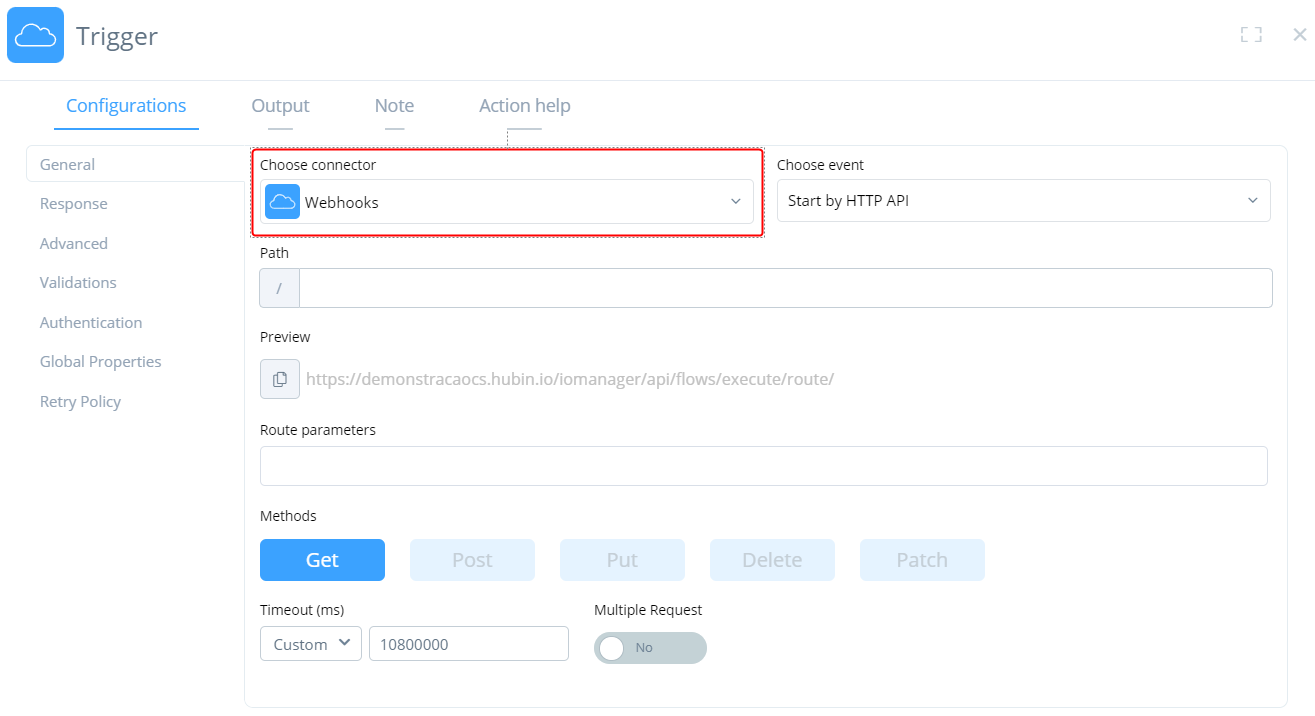1315x716 pixels.
Task: Turn Multiple Request switch to Yes
Action: coord(649,647)
